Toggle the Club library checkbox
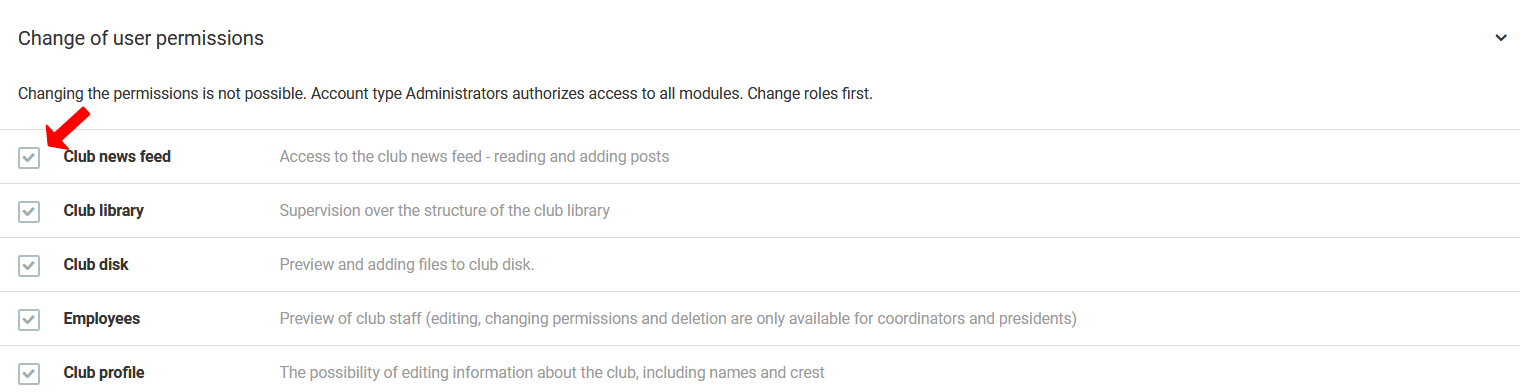 pos(29,212)
